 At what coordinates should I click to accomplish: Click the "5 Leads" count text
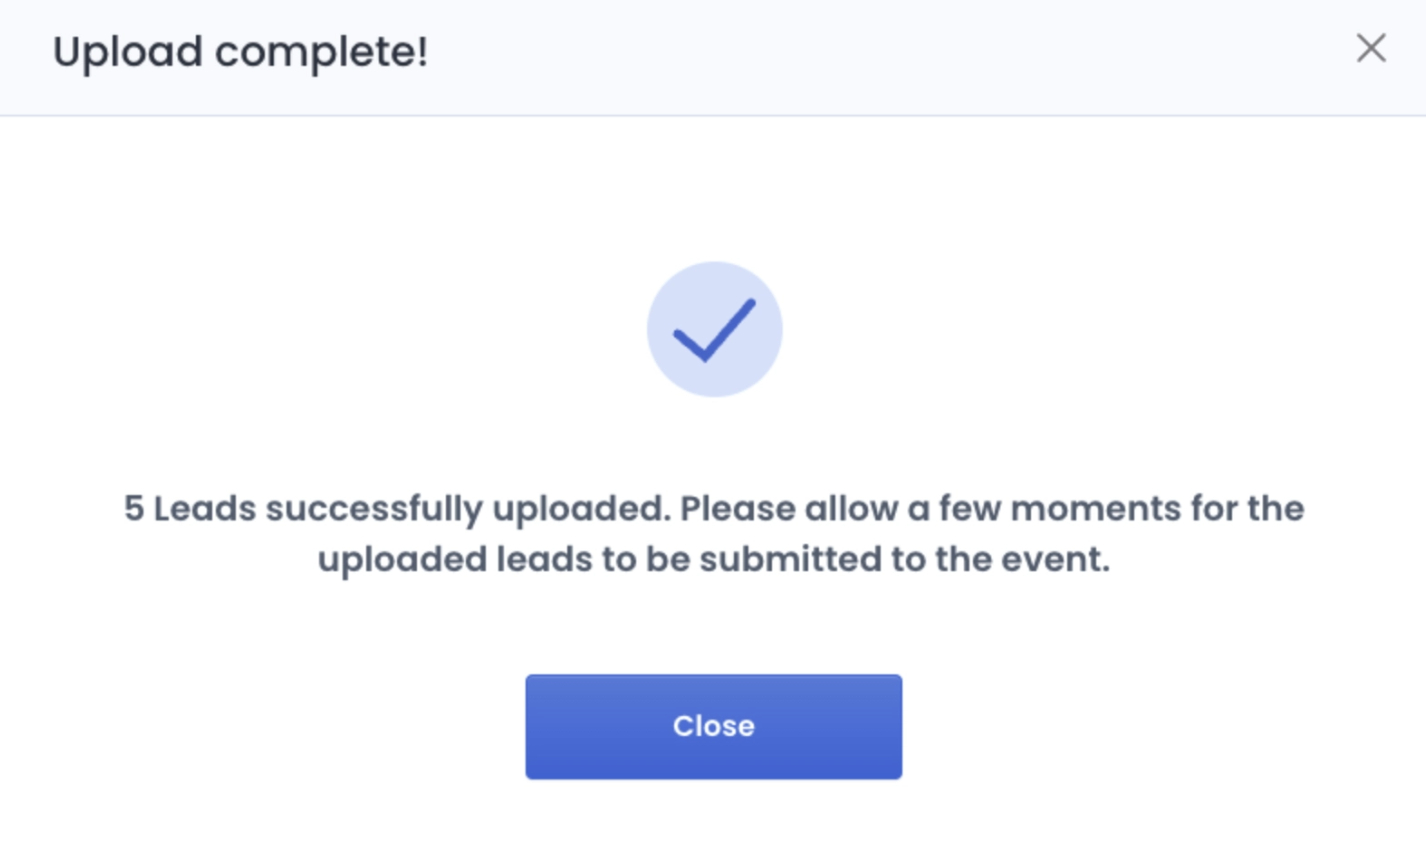point(190,508)
